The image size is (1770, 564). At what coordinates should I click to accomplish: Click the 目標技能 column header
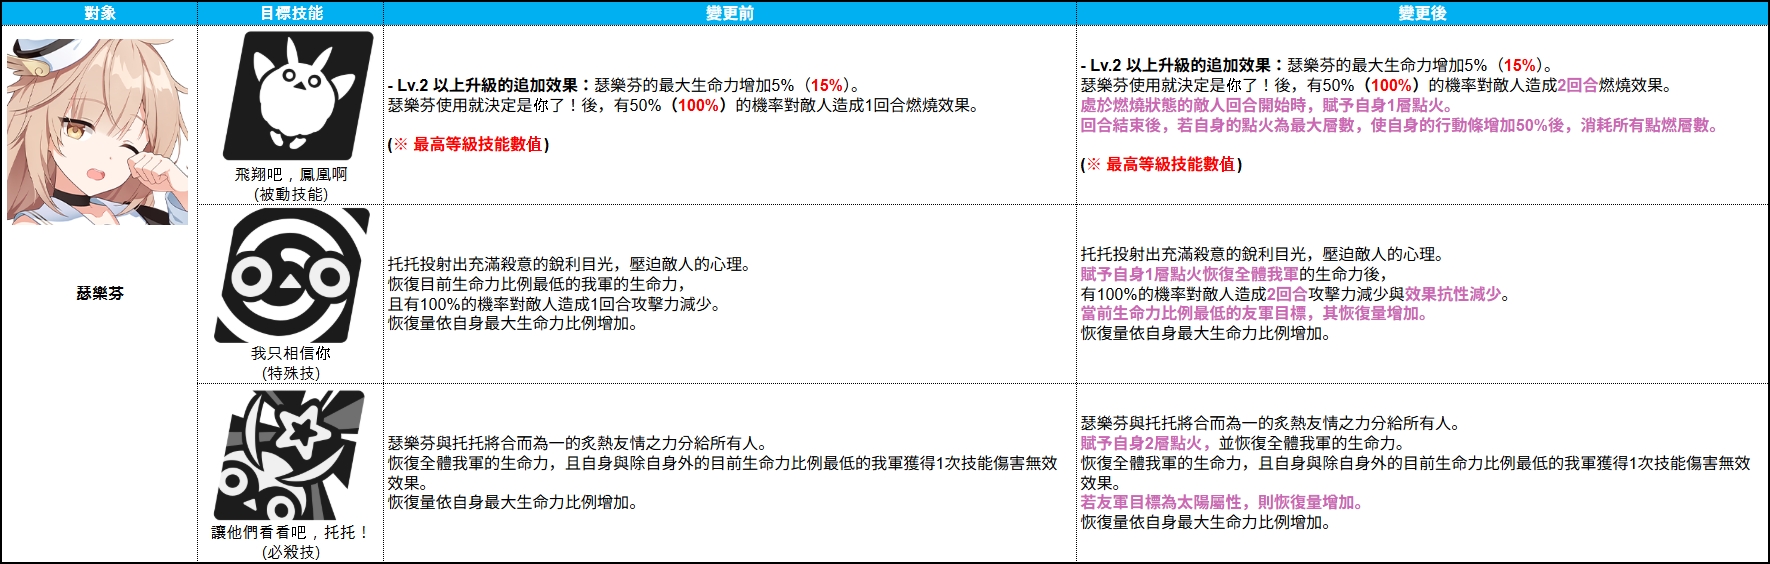click(291, 13)
